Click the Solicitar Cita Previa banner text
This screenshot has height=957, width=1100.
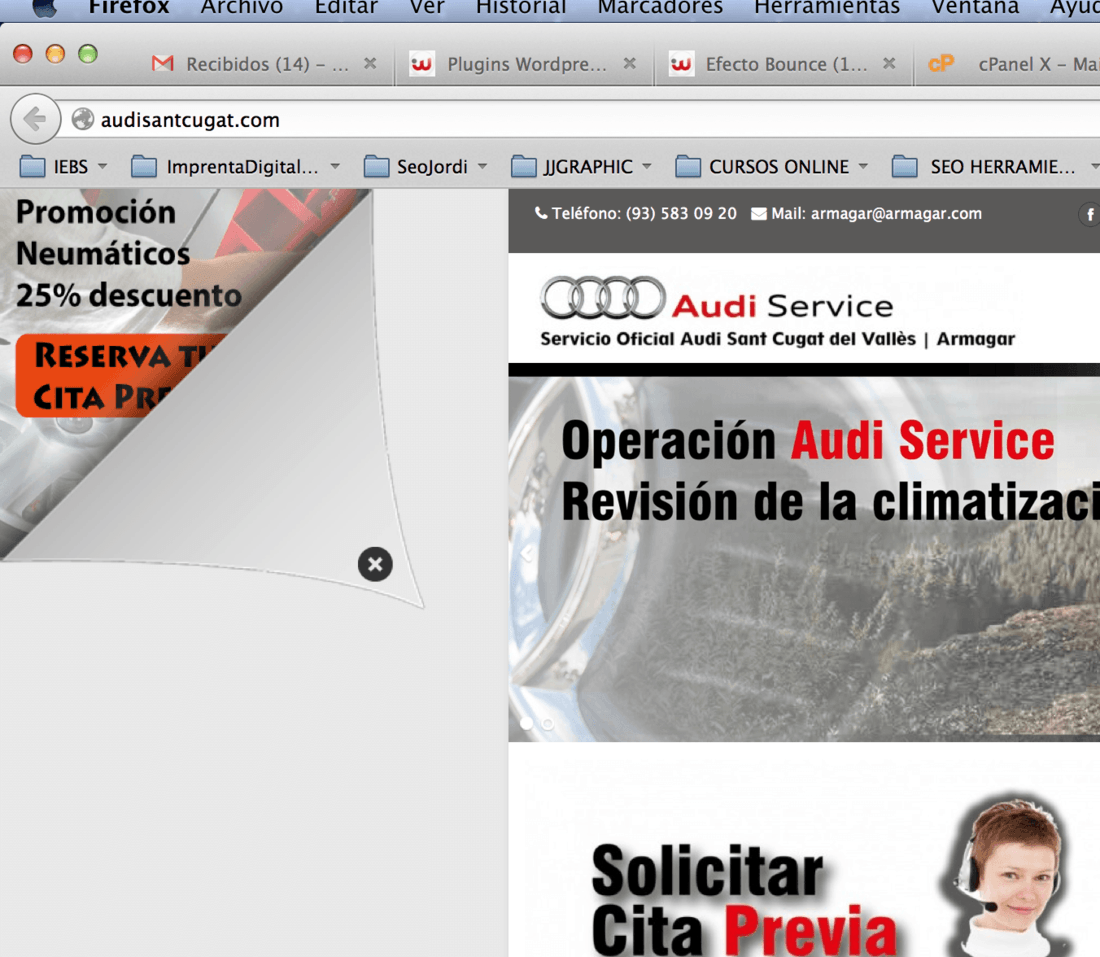(x=744, y=900)
